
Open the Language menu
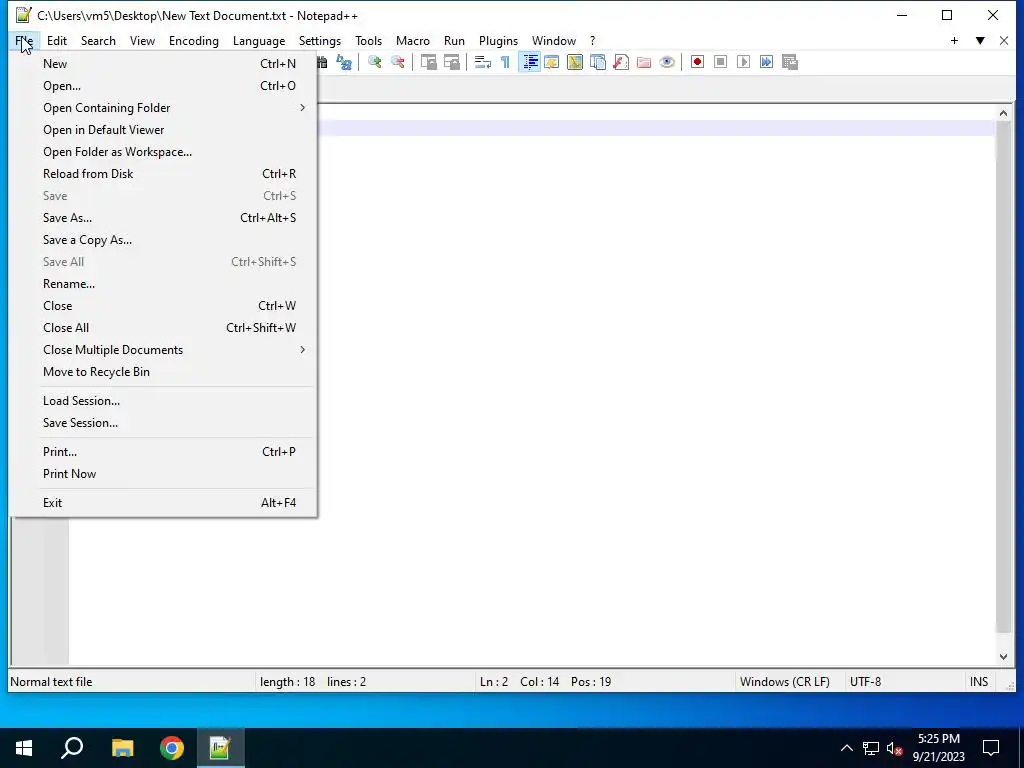(259, 40)
